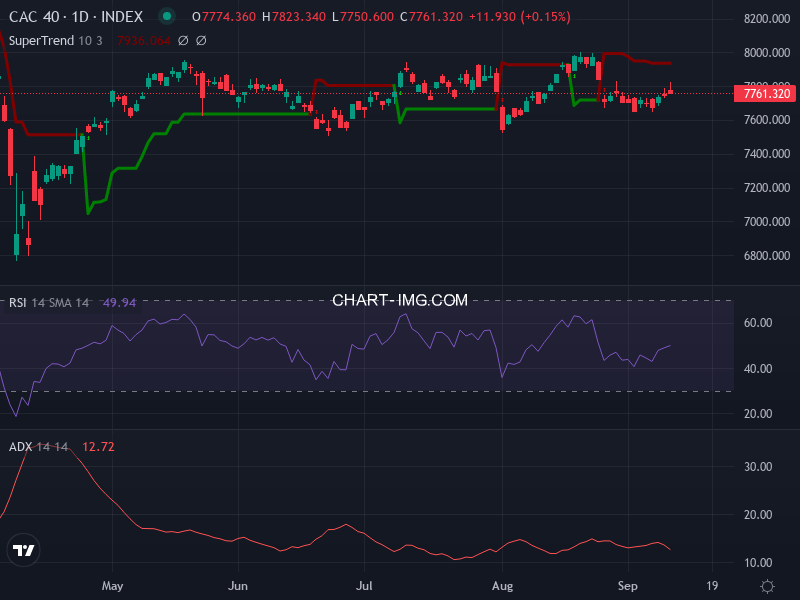Click the open price O7774.360
Viewport: 800px width, 600px height.
point(223,17)
